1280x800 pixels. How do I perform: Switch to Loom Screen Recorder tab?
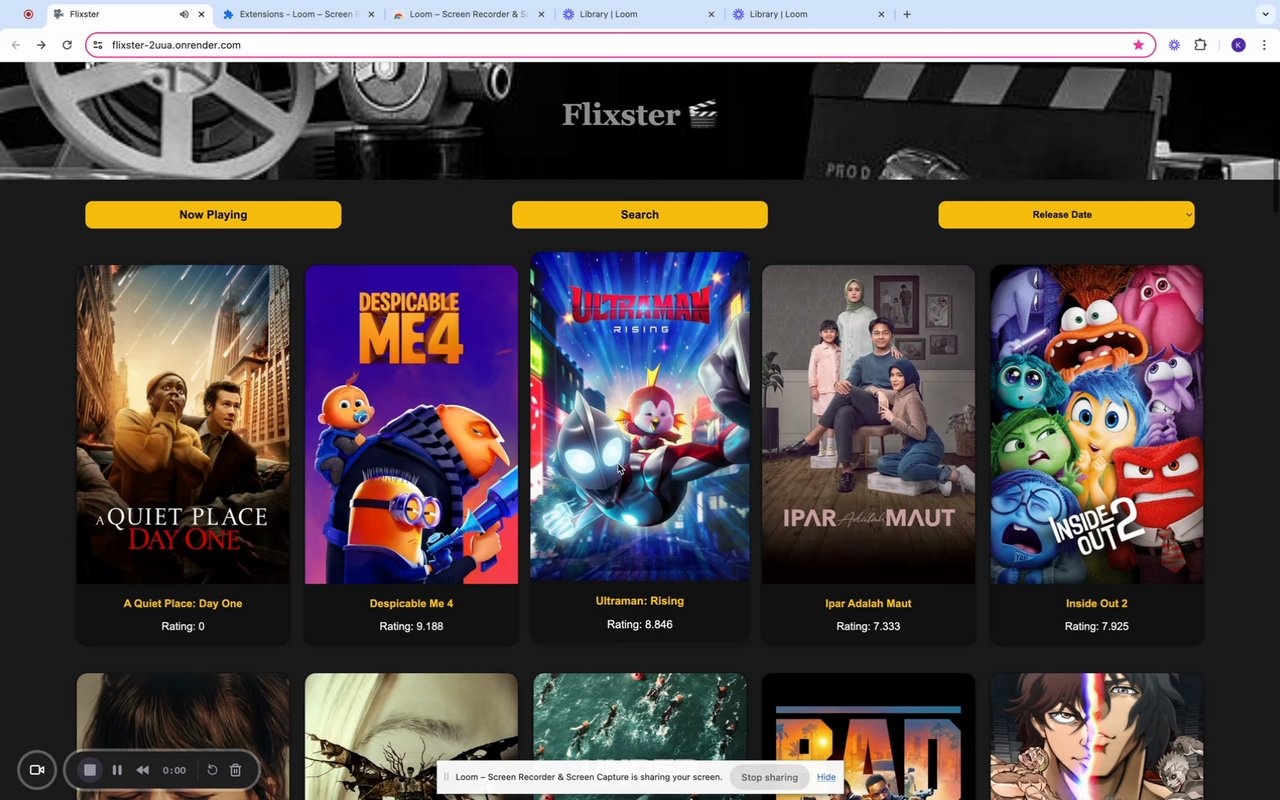point(468,14)
